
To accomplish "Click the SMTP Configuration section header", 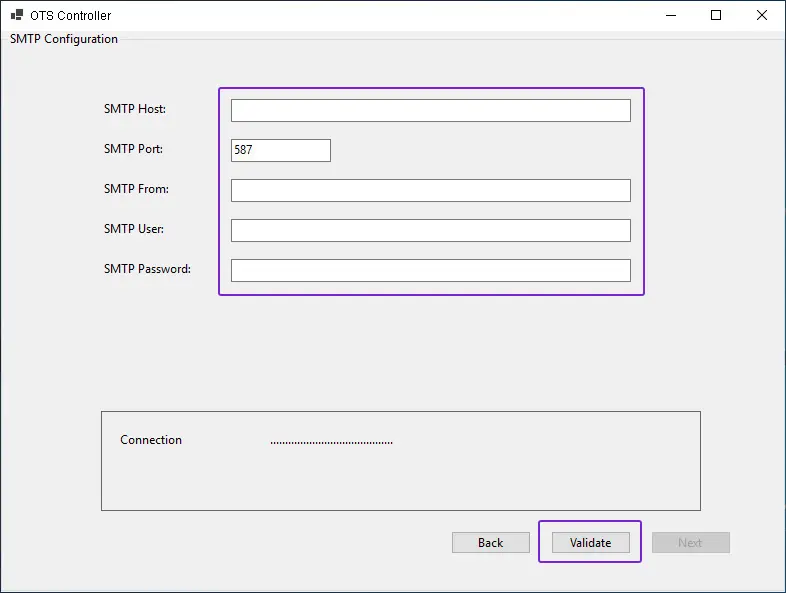I will pyautogui.click(x=64, y=39).
